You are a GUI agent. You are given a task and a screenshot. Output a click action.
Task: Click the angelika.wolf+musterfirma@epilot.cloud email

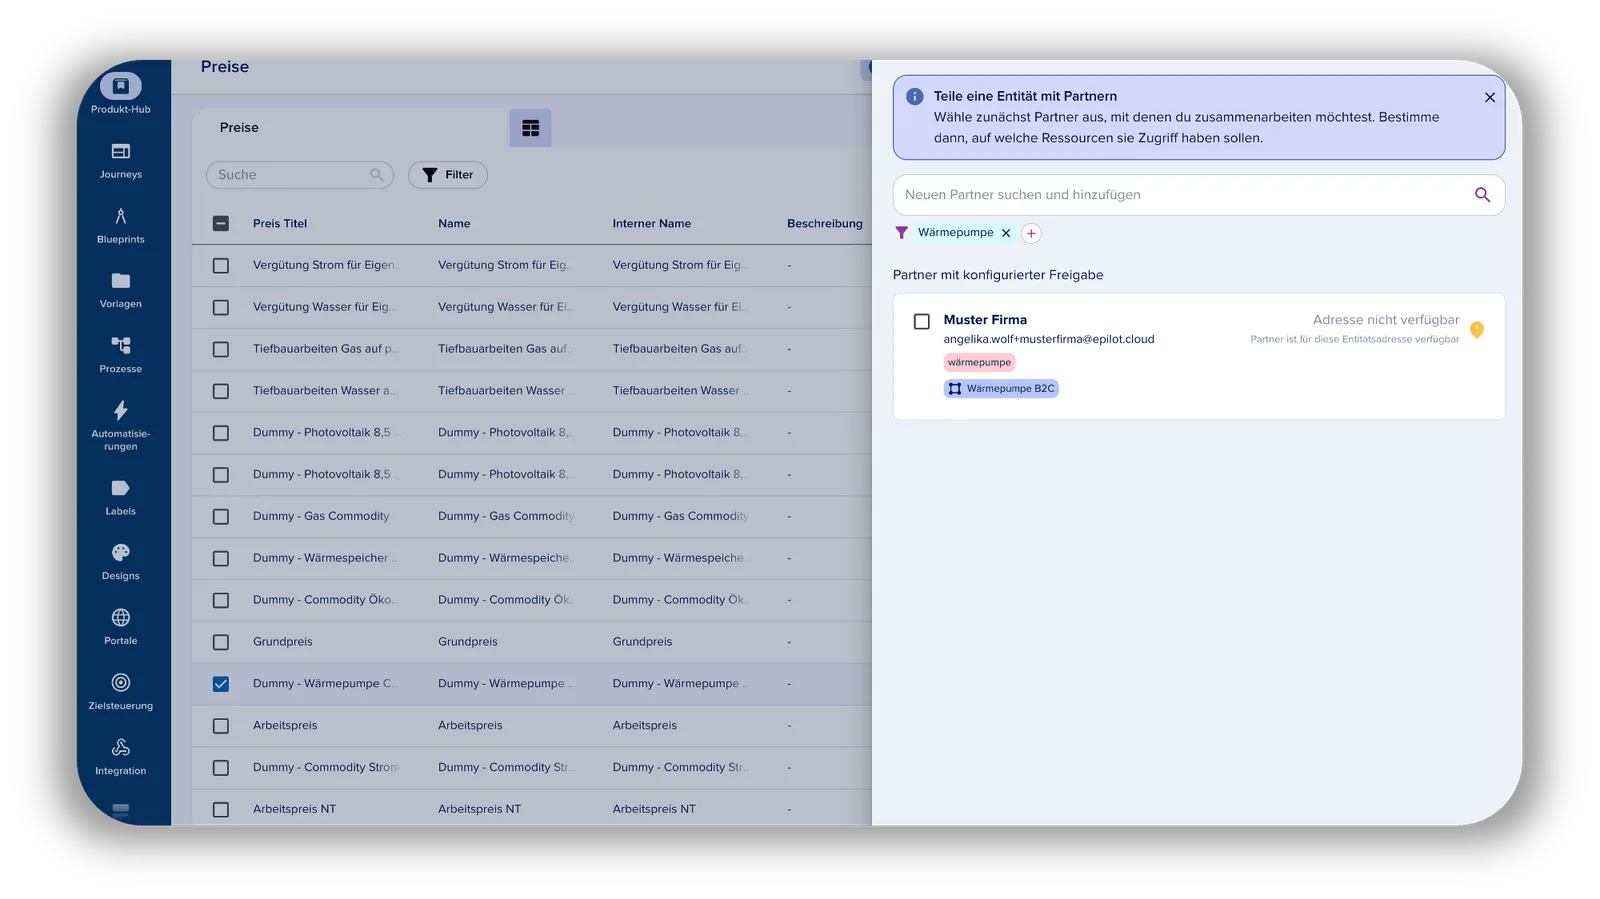(1049, 339)
